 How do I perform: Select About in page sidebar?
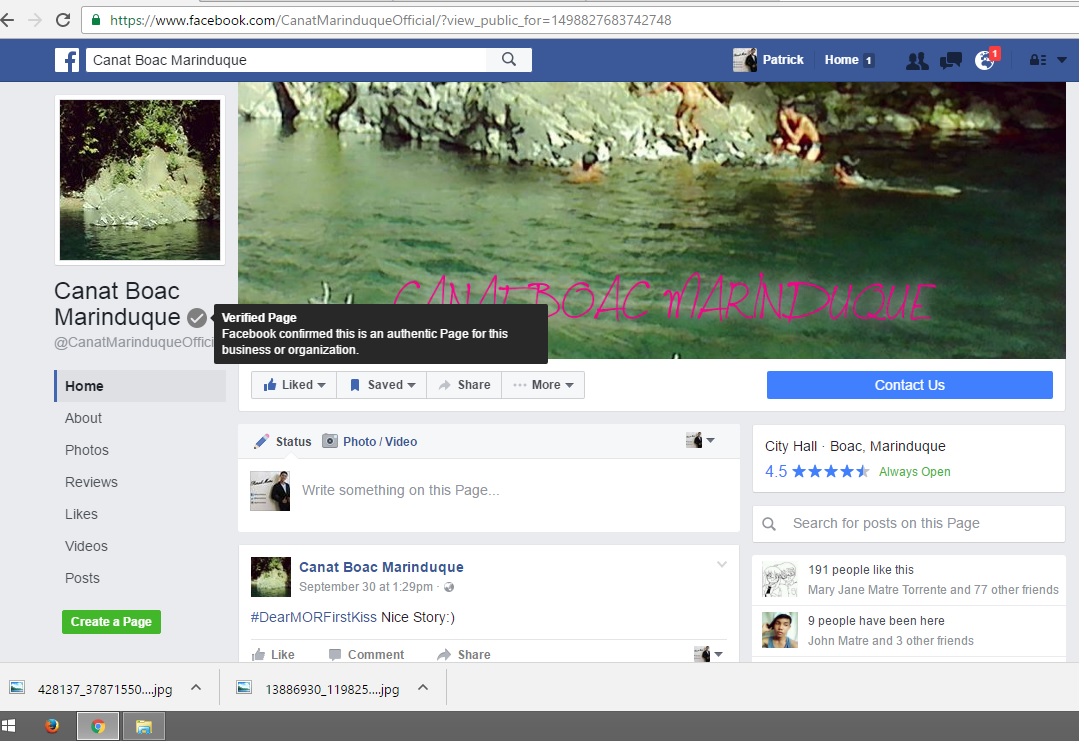pyautogui.click(x=83, y=418)
